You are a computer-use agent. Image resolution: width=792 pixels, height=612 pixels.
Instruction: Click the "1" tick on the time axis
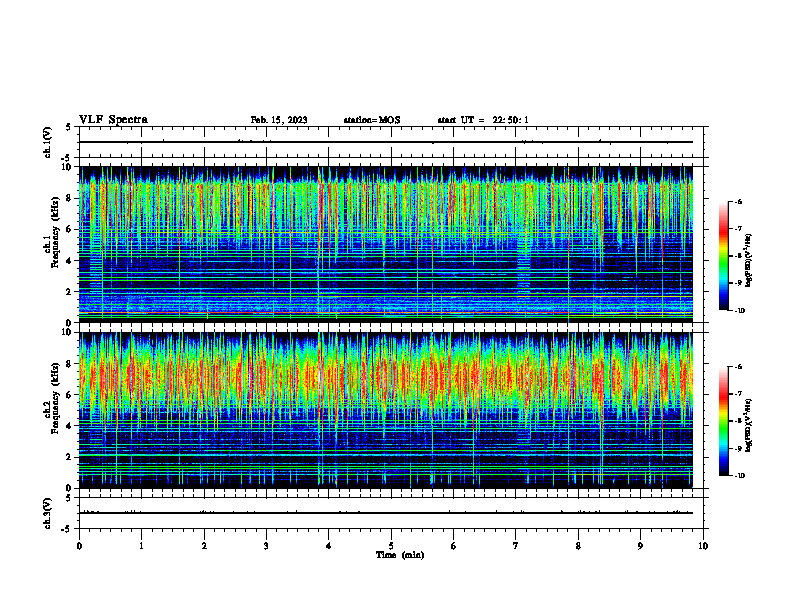pos(141,546)
